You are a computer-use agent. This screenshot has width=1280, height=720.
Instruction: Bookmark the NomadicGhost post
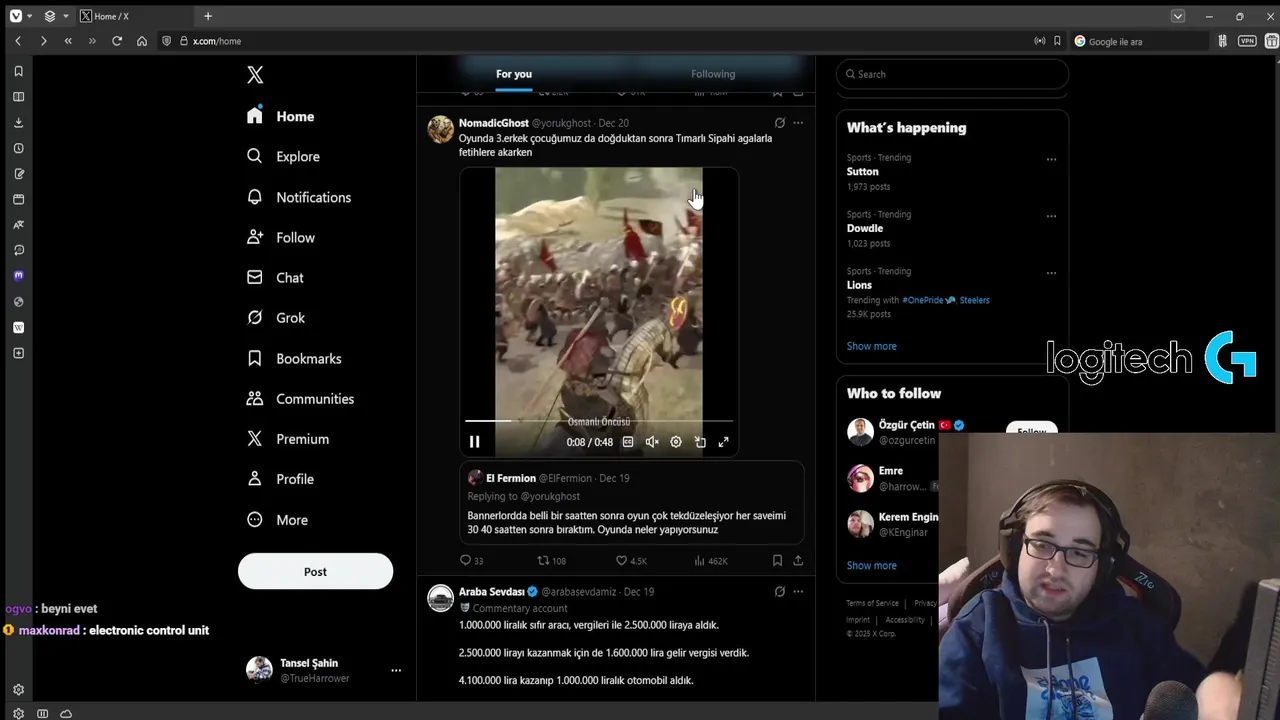click(x=777, y=561)
